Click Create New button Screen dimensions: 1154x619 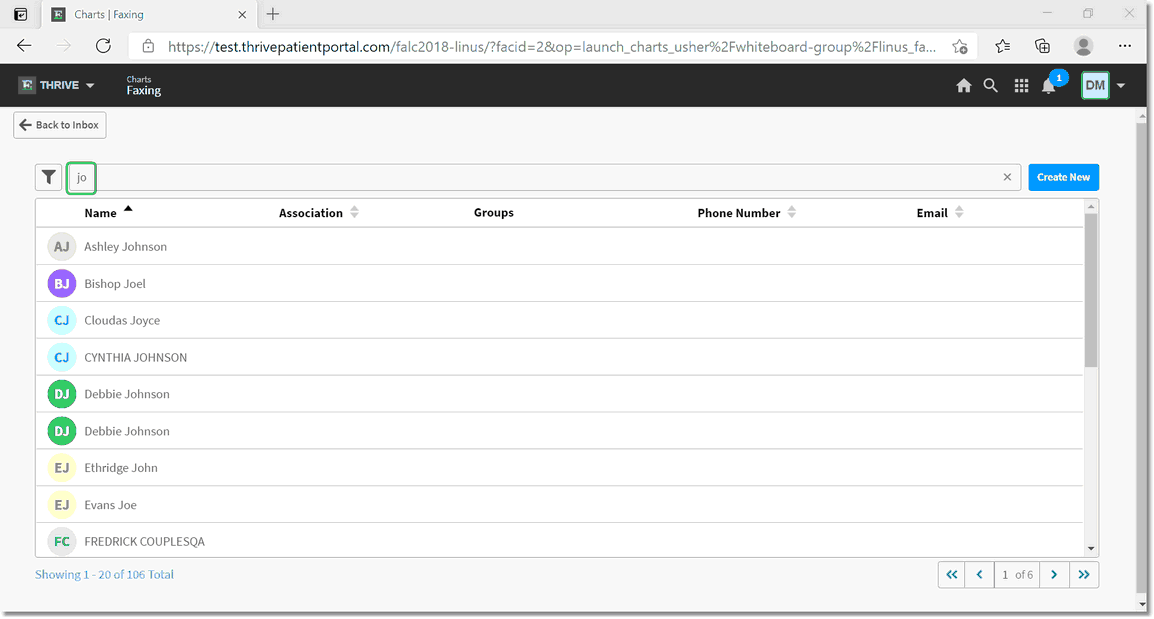1063,177
